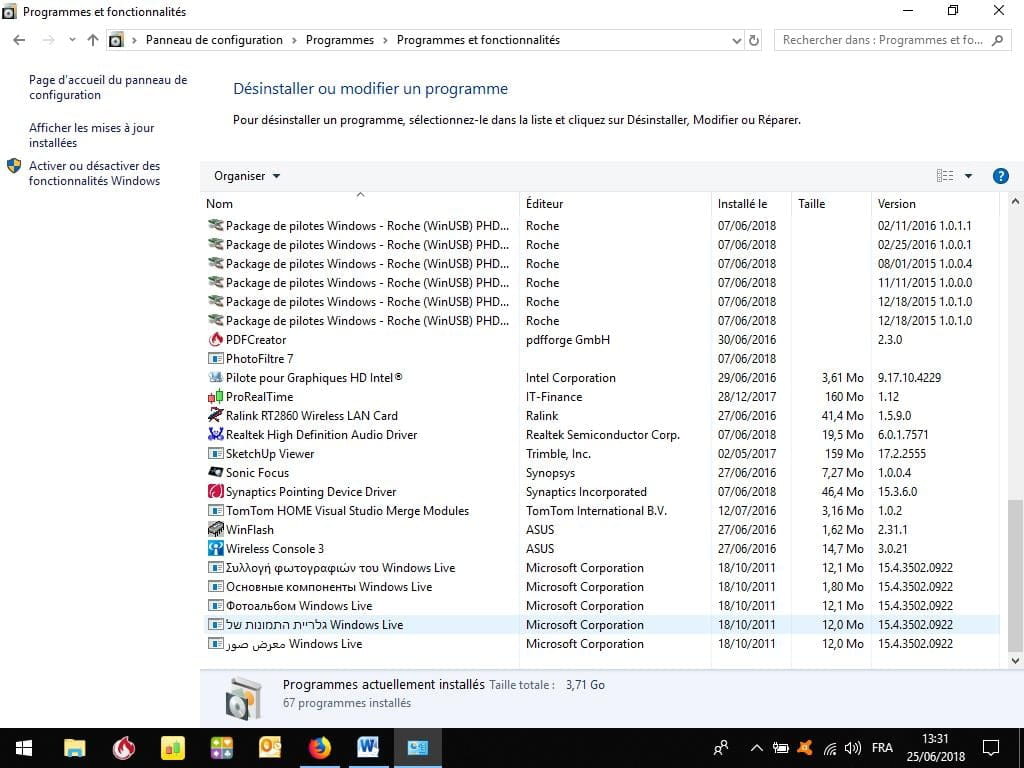Open Word from the taskbar

pyautogui.click(x=368, y=748)
